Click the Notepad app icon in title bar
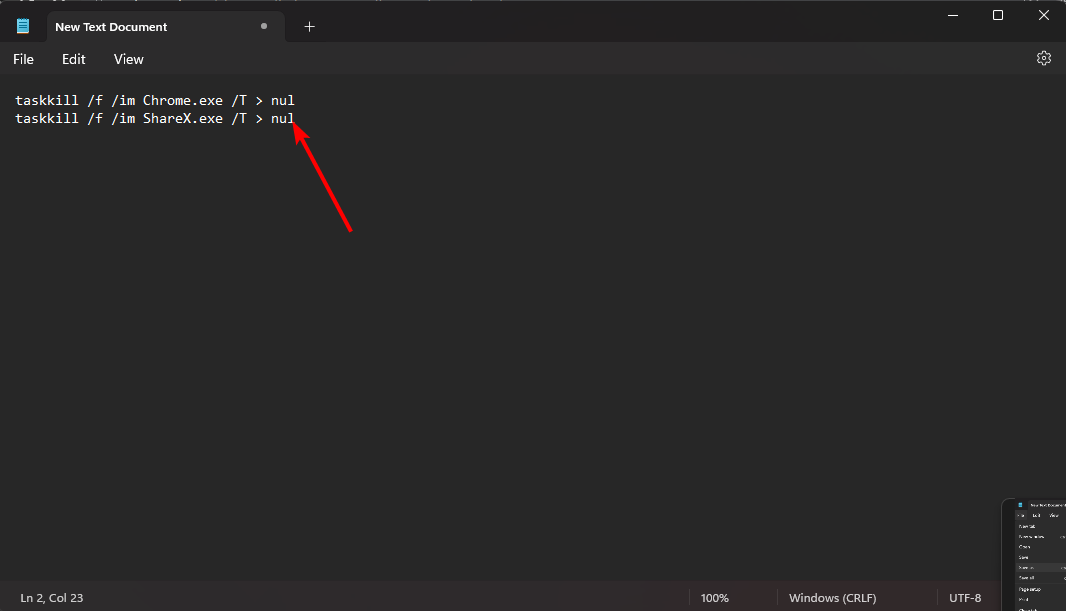The image size is (1066, 611). (x=23, y=27)
